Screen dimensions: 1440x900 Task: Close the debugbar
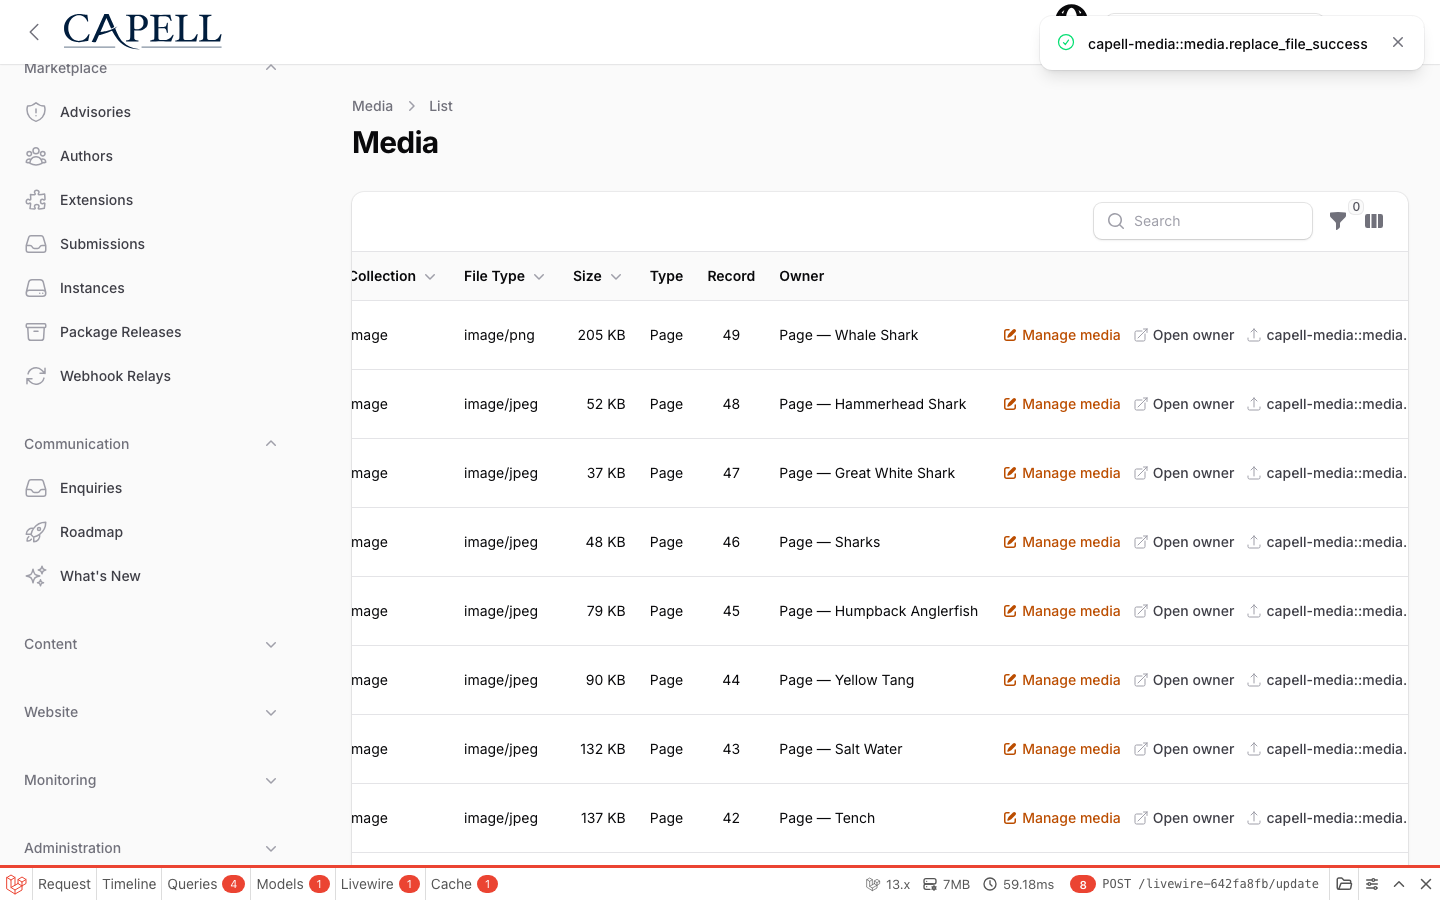click(x=1426, y=884)
